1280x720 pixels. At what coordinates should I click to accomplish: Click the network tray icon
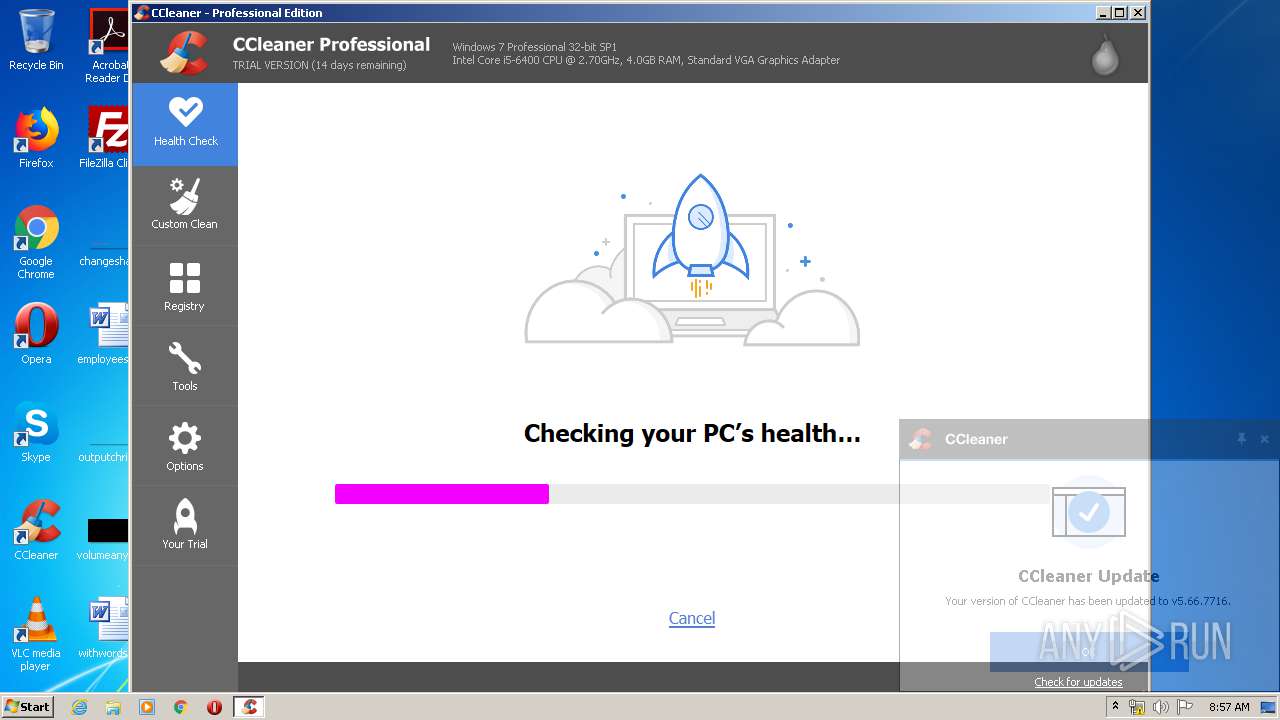[1137, 707]
